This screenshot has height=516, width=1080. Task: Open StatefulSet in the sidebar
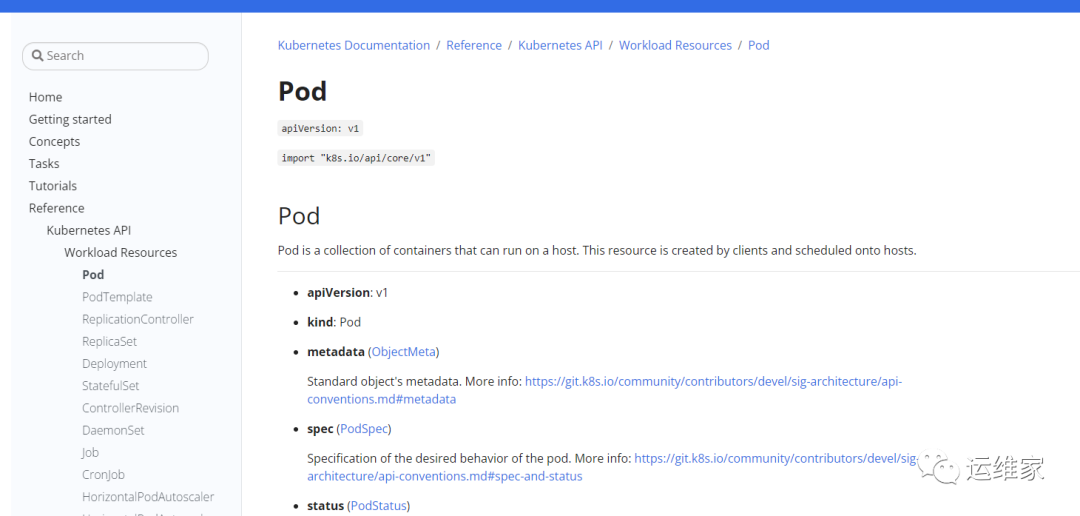coord(111,386)
